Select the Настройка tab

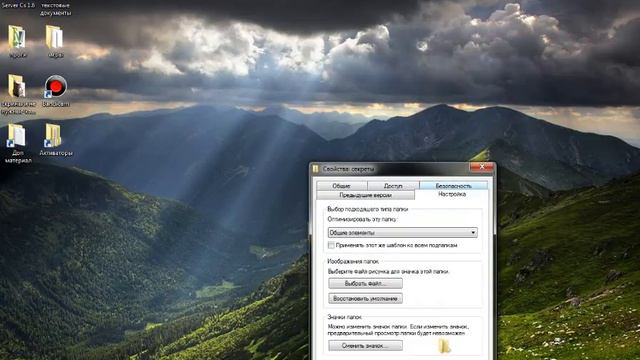tap(451, 195)
